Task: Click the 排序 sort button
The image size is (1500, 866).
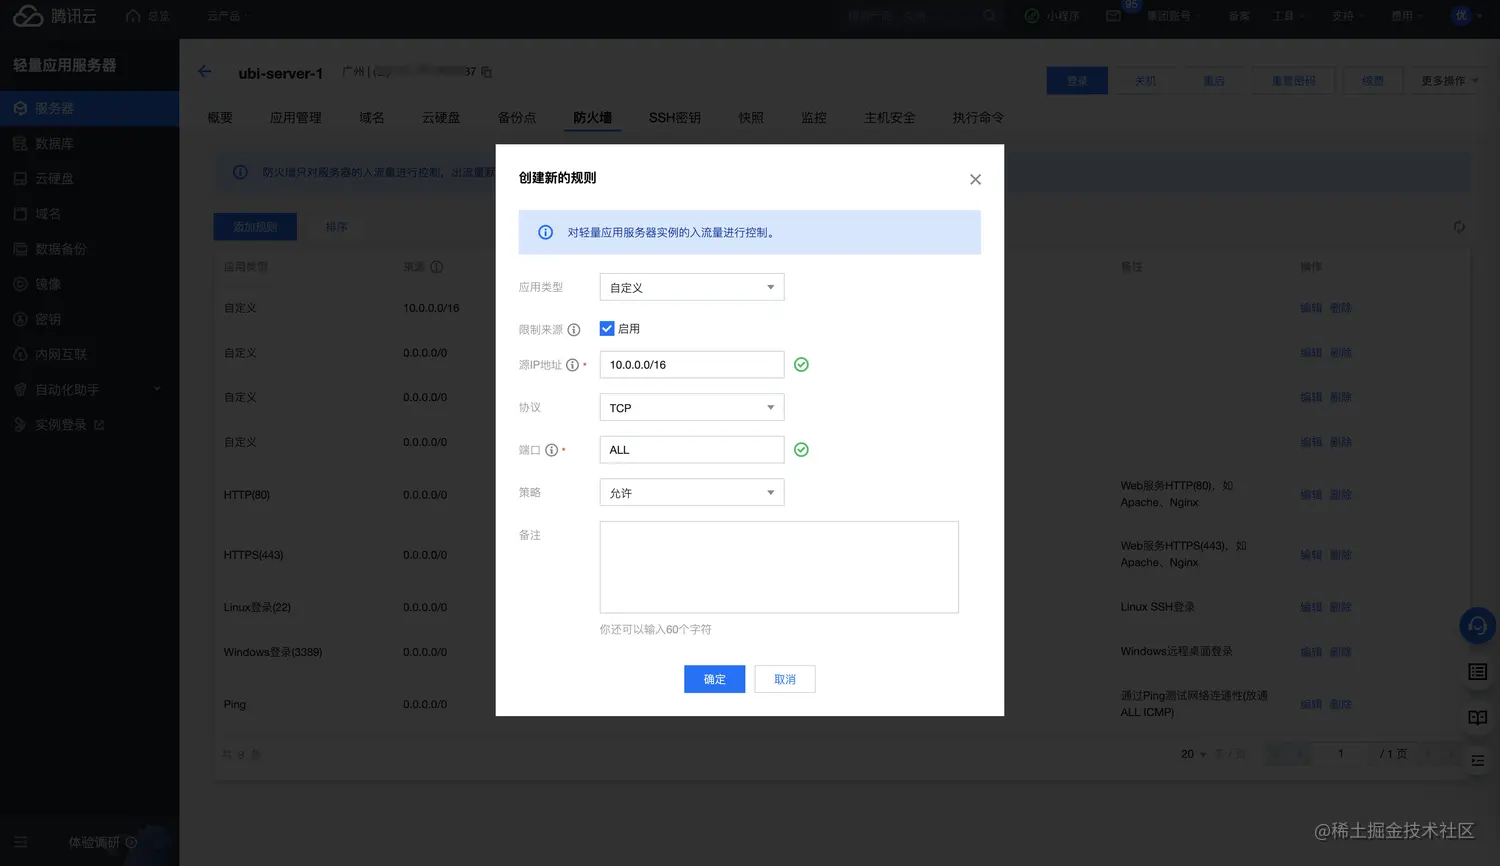Action: pyautogui.click(x=336, y=227)
